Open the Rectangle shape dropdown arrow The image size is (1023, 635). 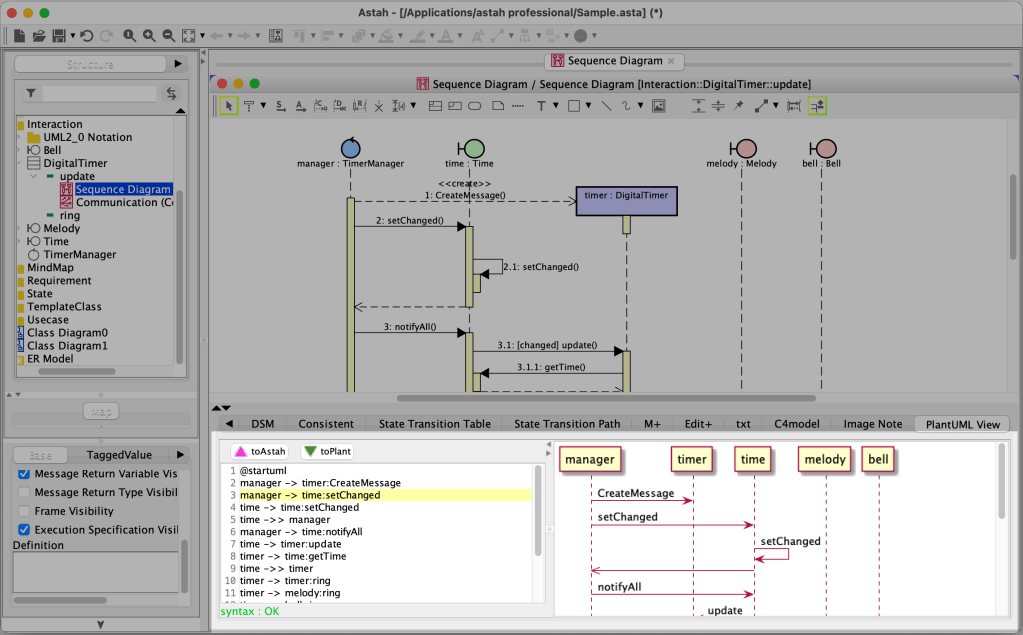tap(588, 105)
